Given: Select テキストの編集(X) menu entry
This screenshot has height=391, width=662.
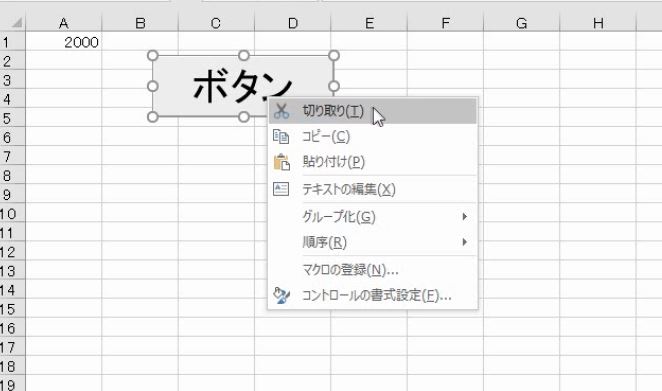Looking at the screenshot, I should point(373,189).
